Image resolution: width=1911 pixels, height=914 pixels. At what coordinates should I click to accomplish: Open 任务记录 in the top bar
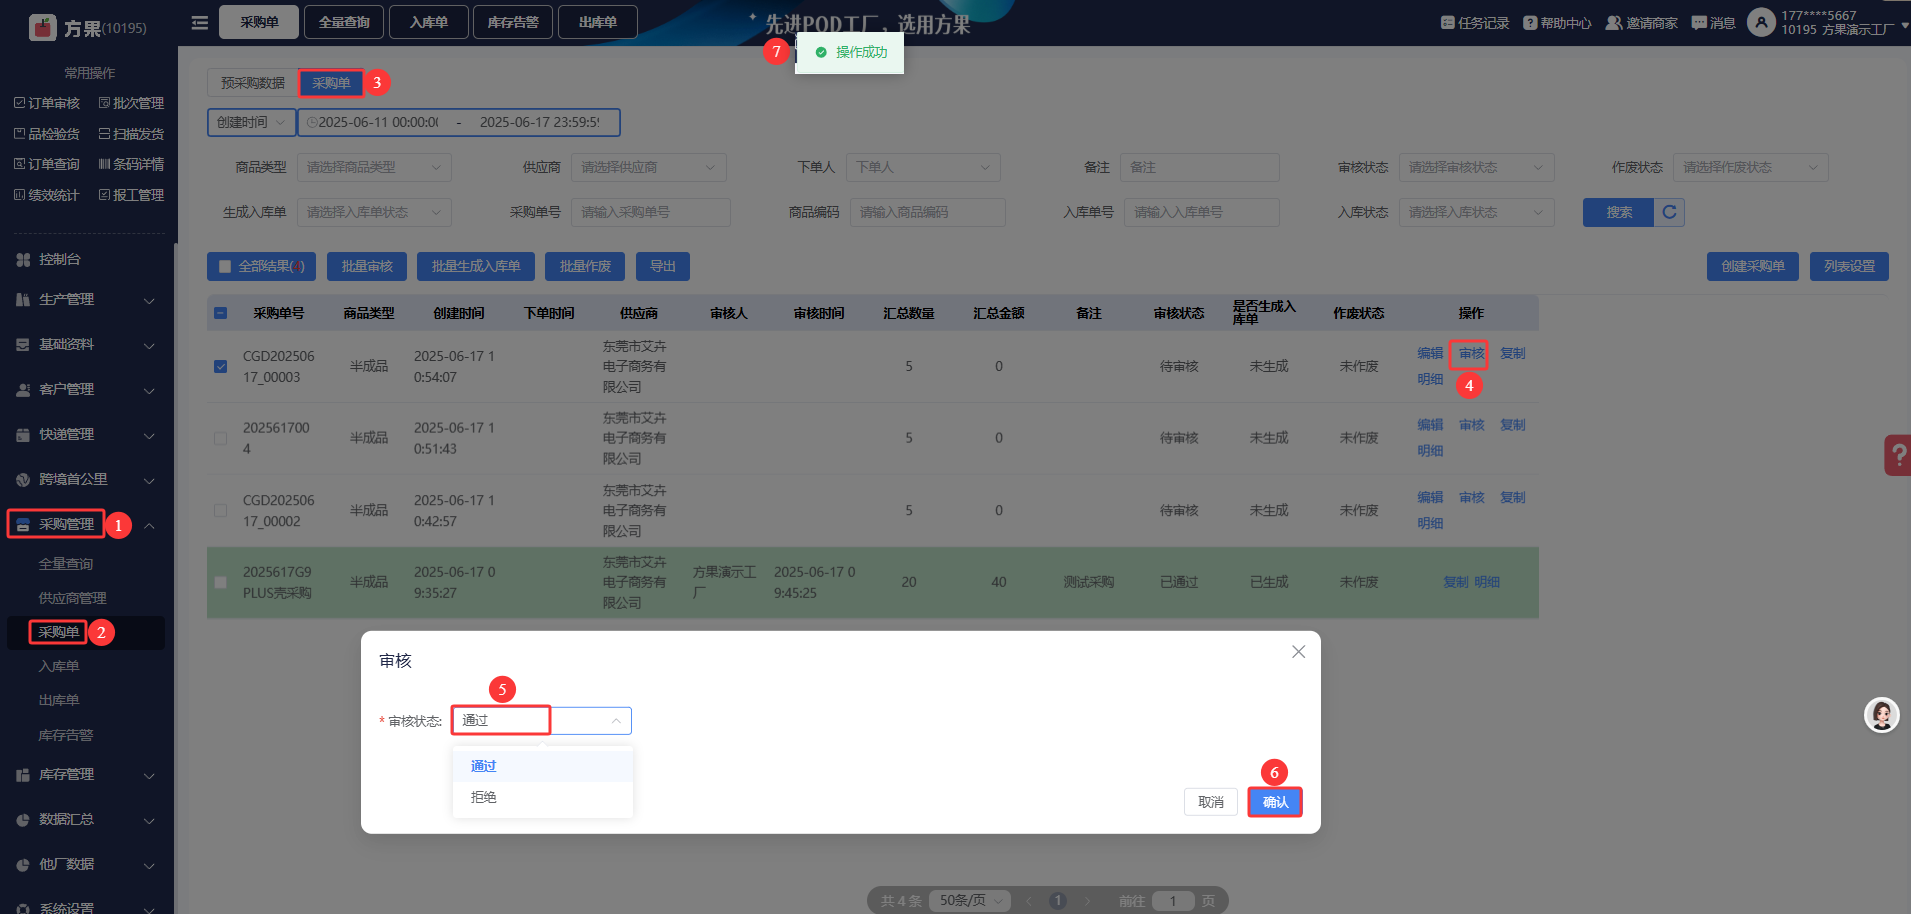(x=1475, y=23)
